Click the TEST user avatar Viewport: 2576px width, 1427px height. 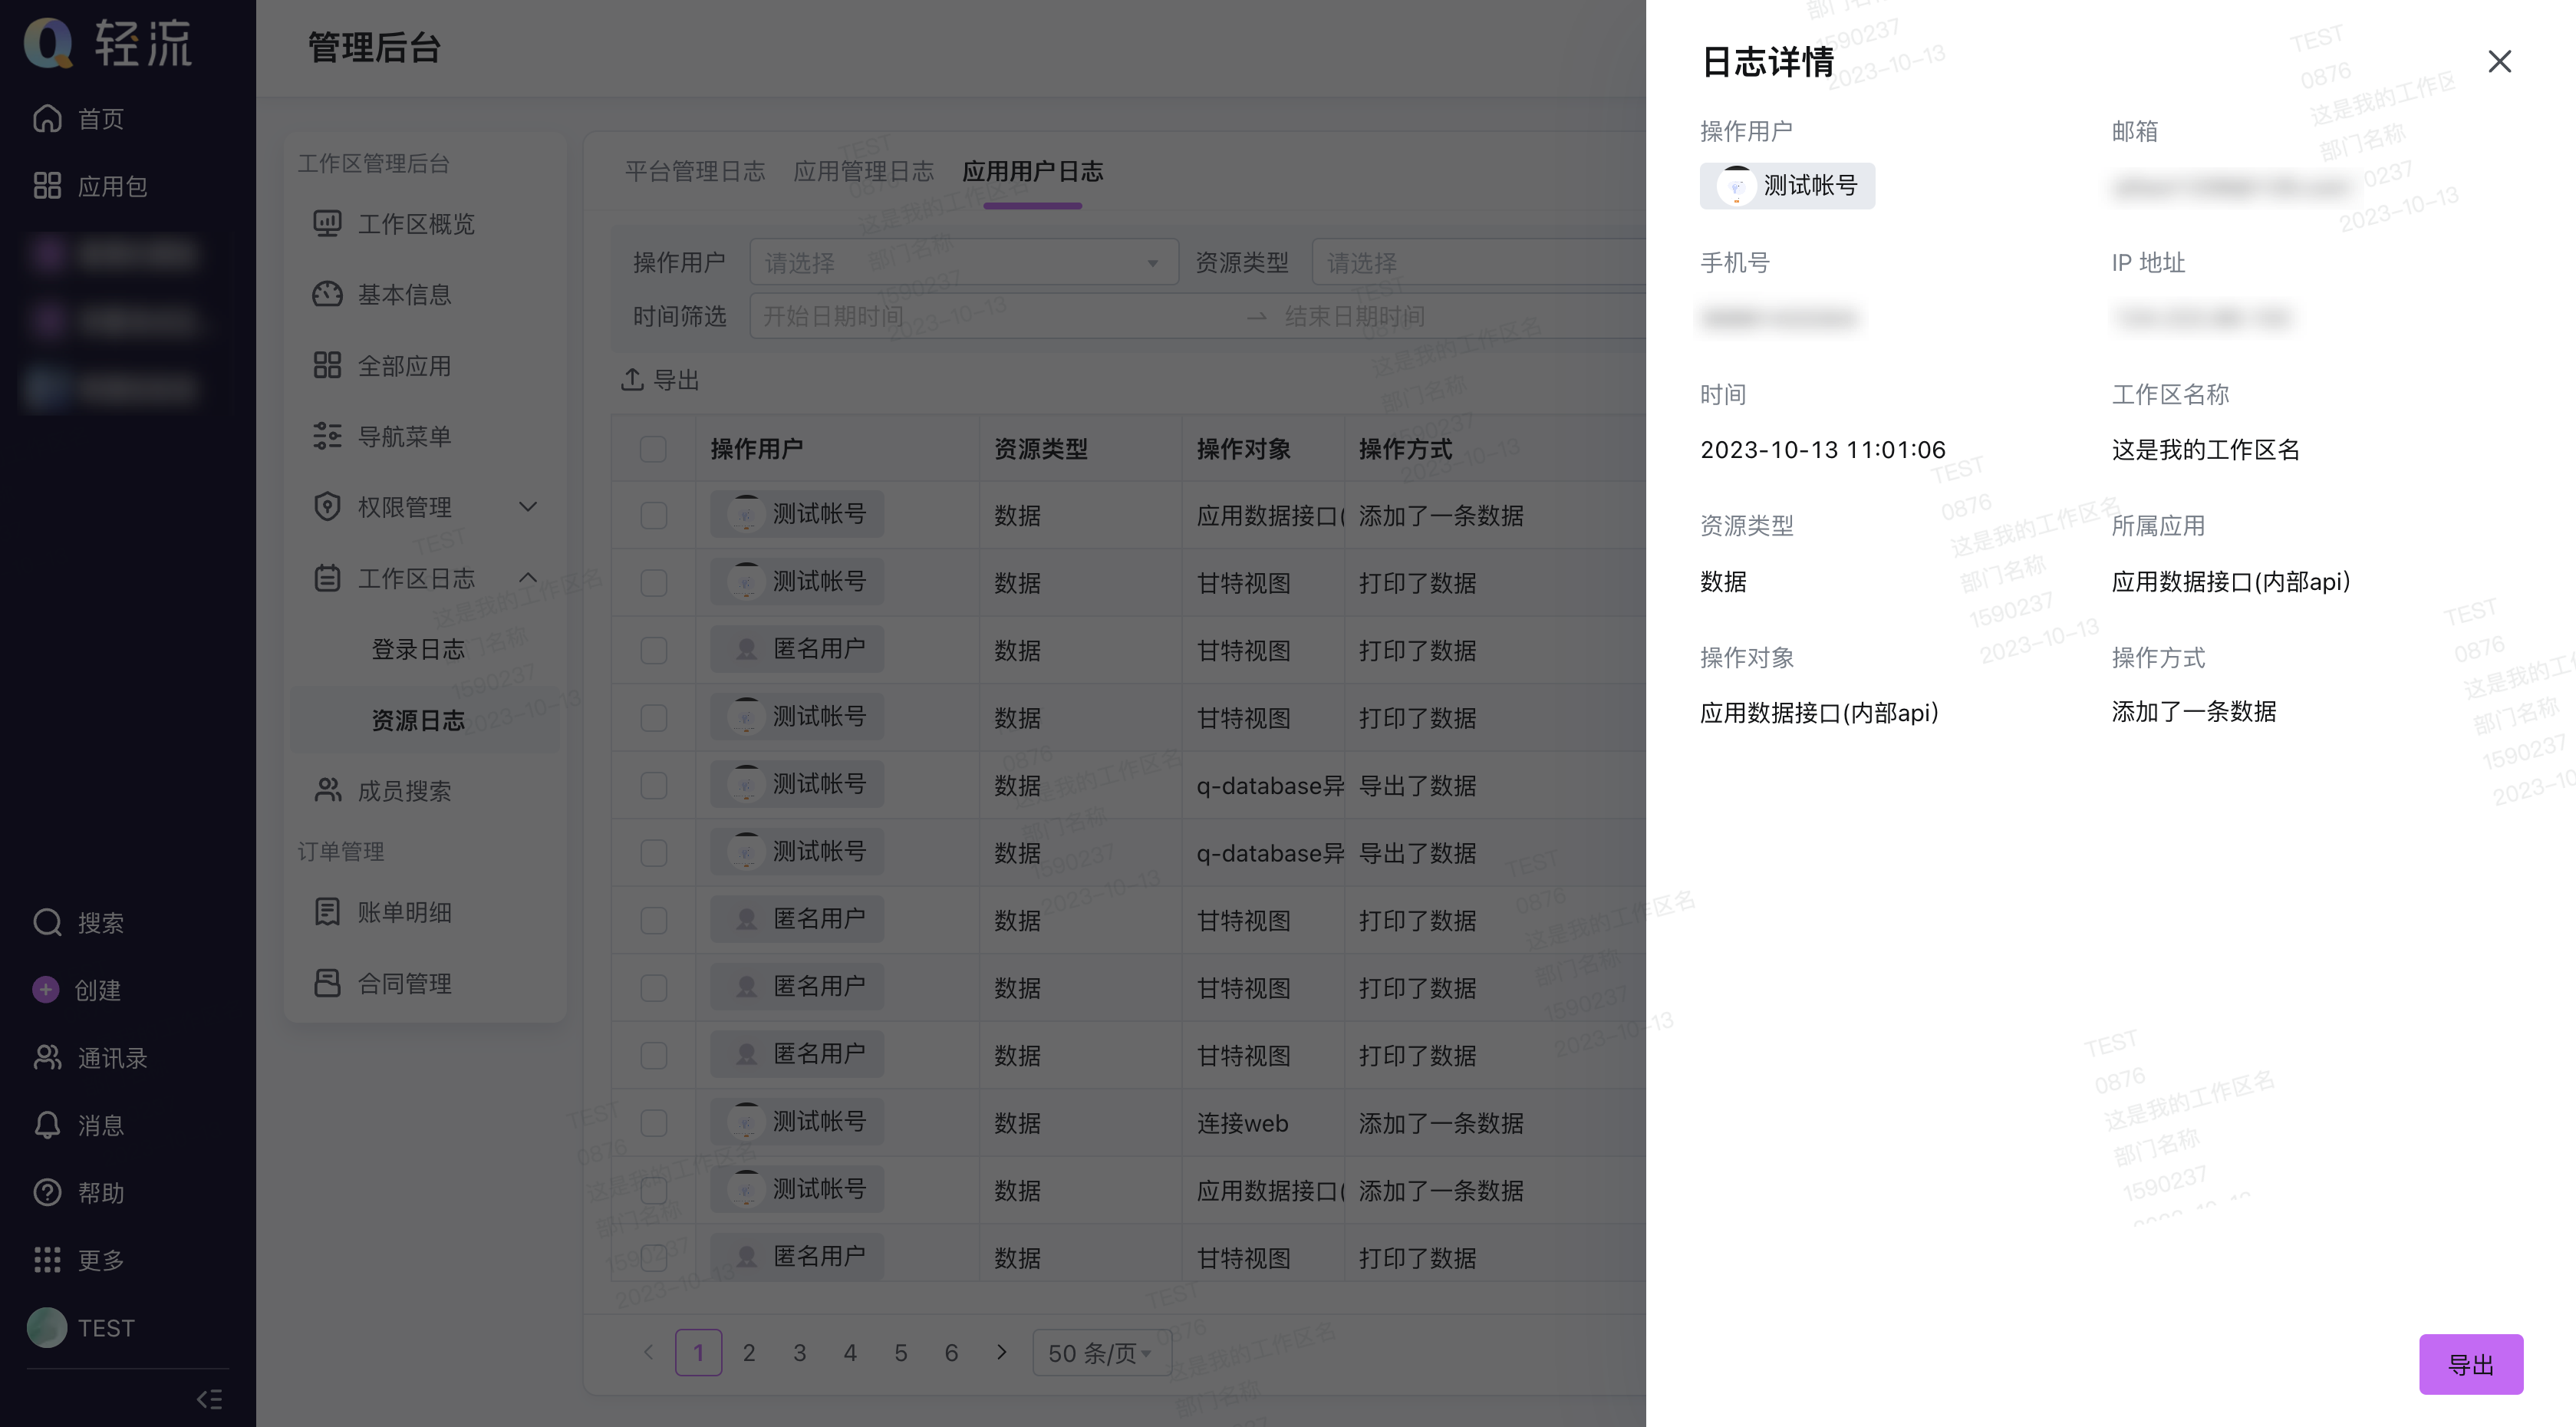(x=47, y=1327)
